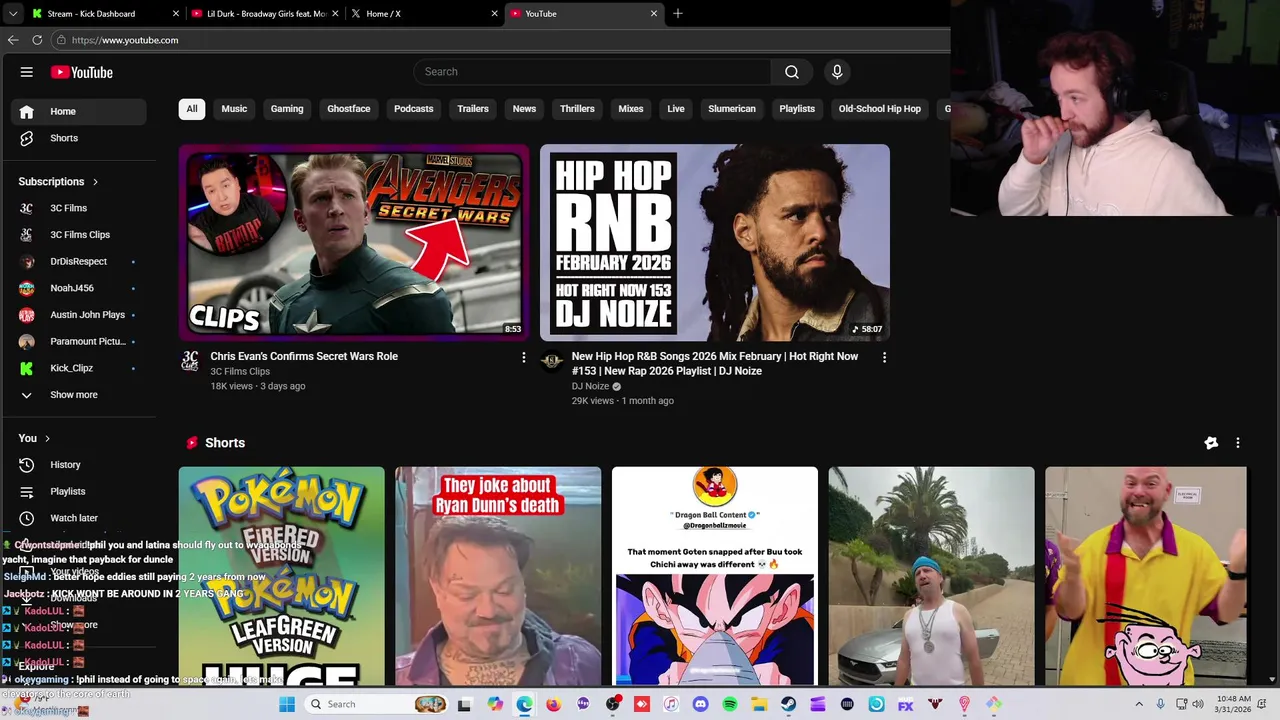Viewport: 1280px width, 720px height.
Task: Select the All filter chip
Action: pyautogui.click(x=192, y=109)
